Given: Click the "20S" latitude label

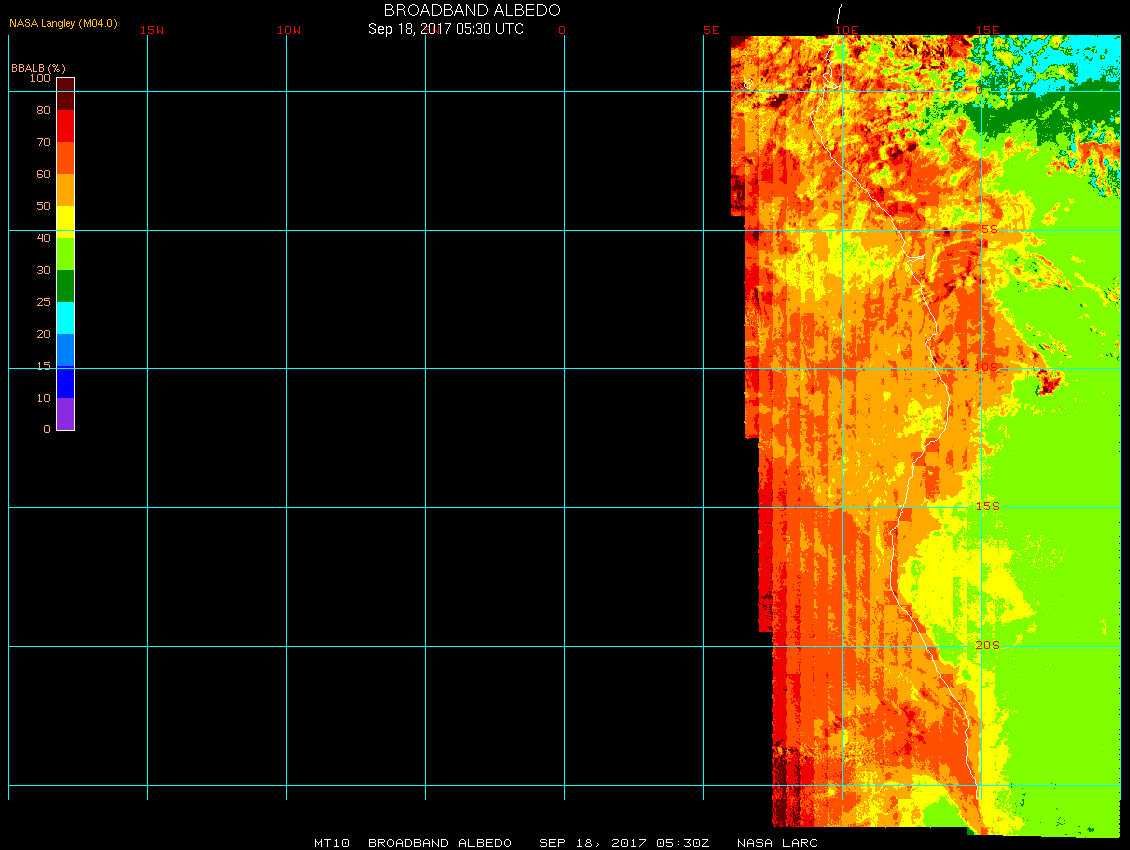Looking at the screenshot, I should 988,645.
